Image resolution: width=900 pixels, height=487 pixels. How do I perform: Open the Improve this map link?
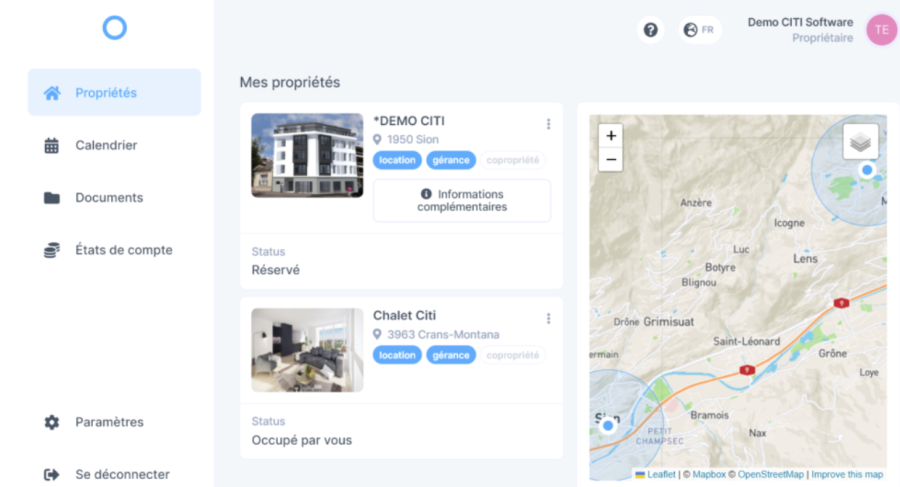(x=846, y=474)
